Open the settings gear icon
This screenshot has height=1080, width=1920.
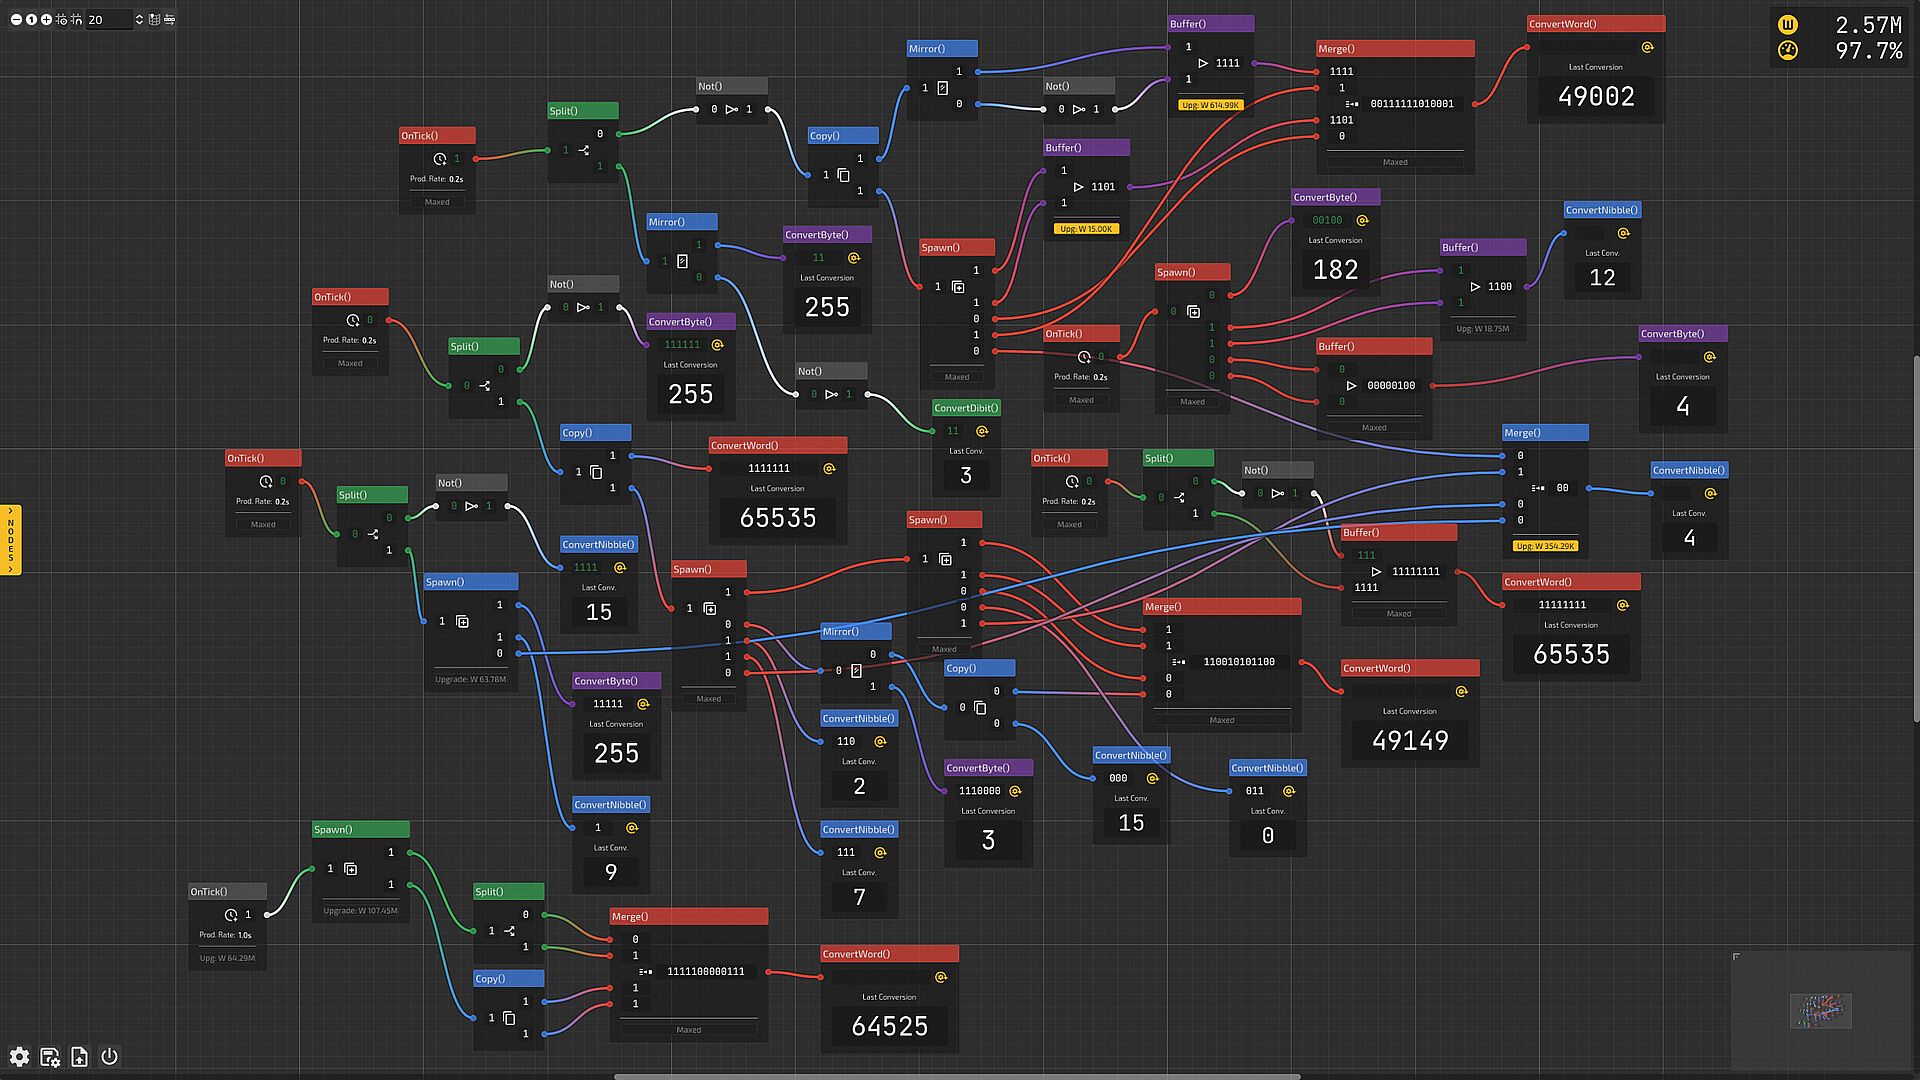(x=19, y=1057)
